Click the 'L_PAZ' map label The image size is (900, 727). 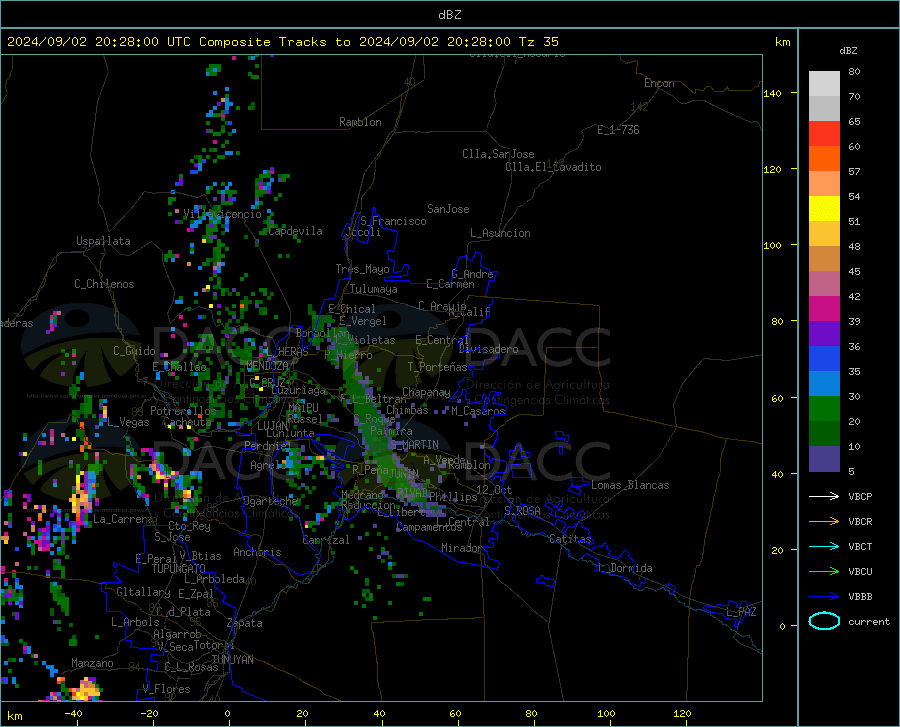(741, 612)
